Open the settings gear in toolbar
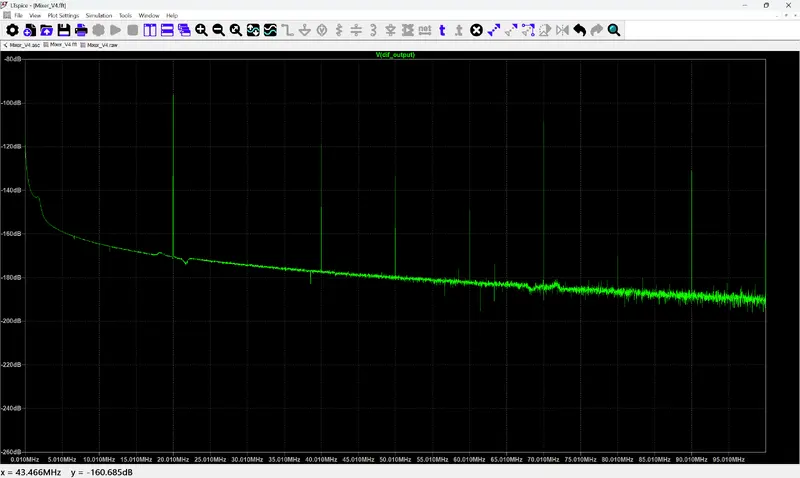This screenshot has height=478, width=800. pos(12,30)
